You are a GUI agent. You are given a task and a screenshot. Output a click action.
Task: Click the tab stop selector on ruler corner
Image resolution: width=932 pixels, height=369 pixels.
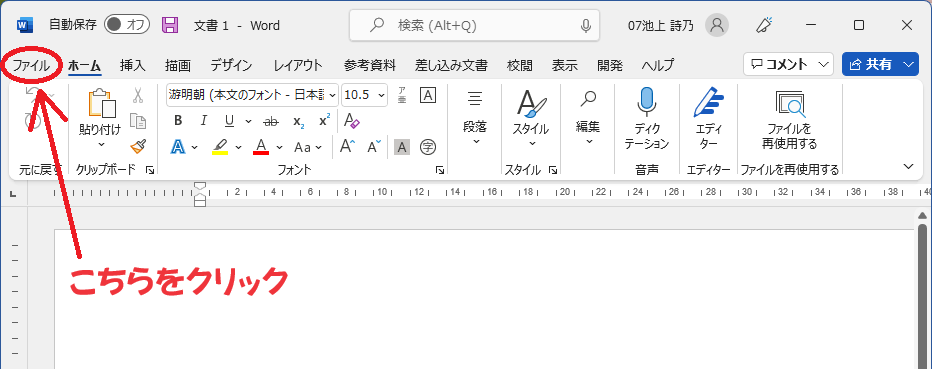click(x=14, y=194)
